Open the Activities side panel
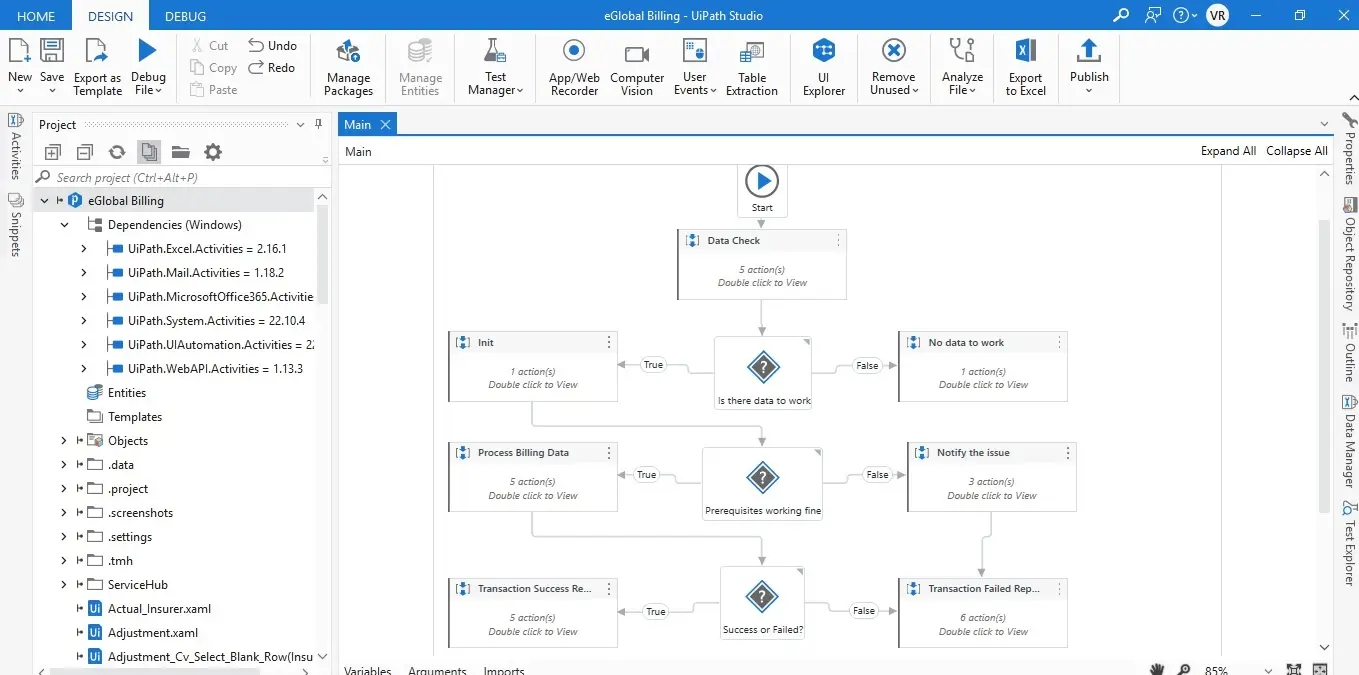The width and height of the screenshot is (1359, 675). click(15, 146)
